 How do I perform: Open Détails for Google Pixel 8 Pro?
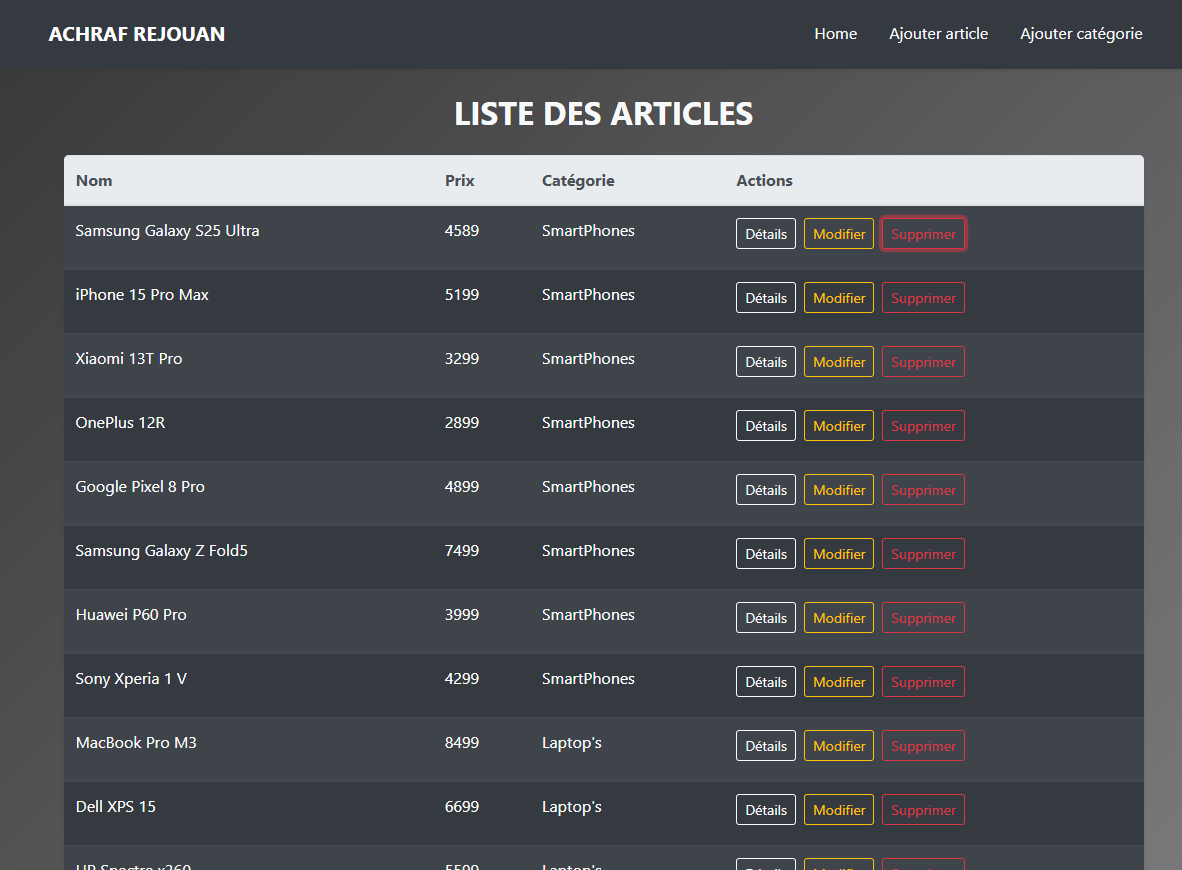click(766, 490)
